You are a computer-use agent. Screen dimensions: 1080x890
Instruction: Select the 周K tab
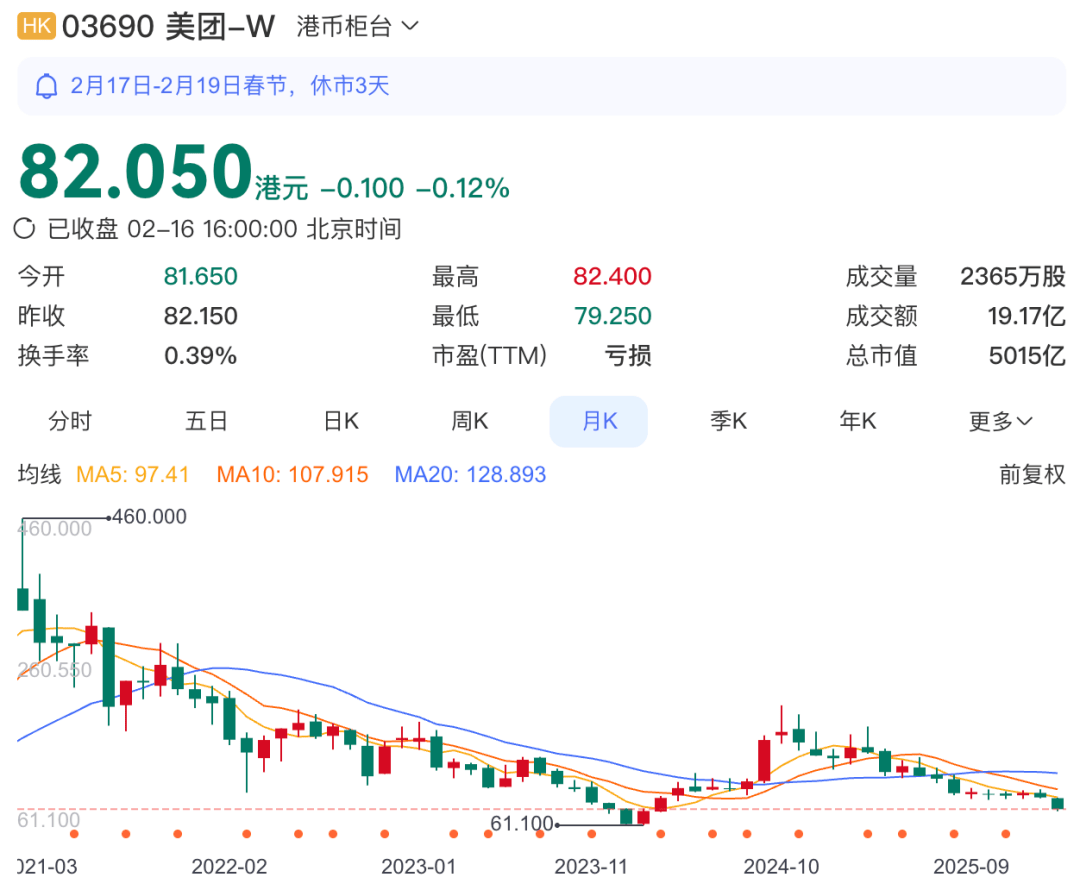point(469,421)
